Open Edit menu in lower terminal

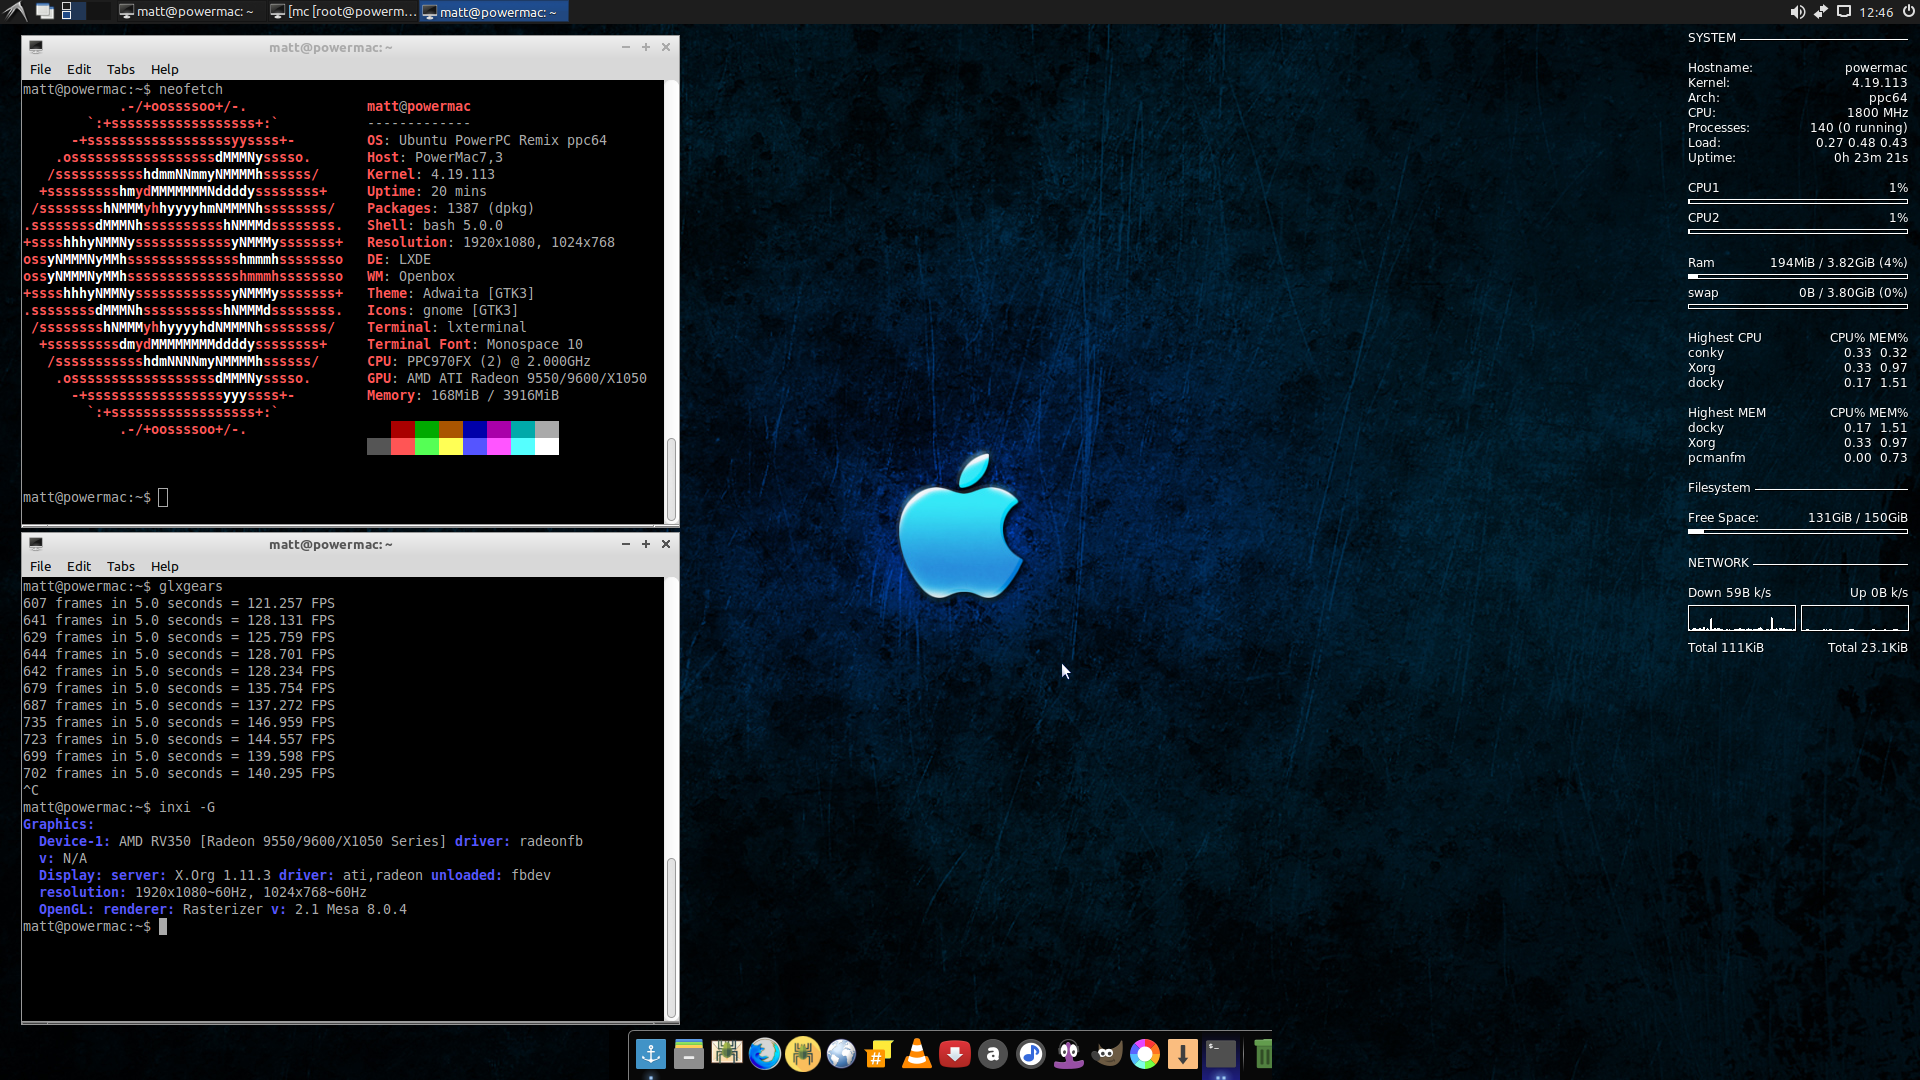tap(78, 566)
